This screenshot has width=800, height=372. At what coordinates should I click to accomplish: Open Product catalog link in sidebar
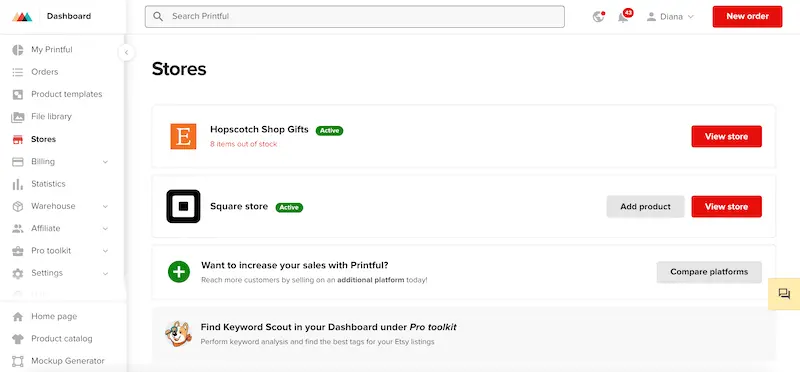coord(62,339)
